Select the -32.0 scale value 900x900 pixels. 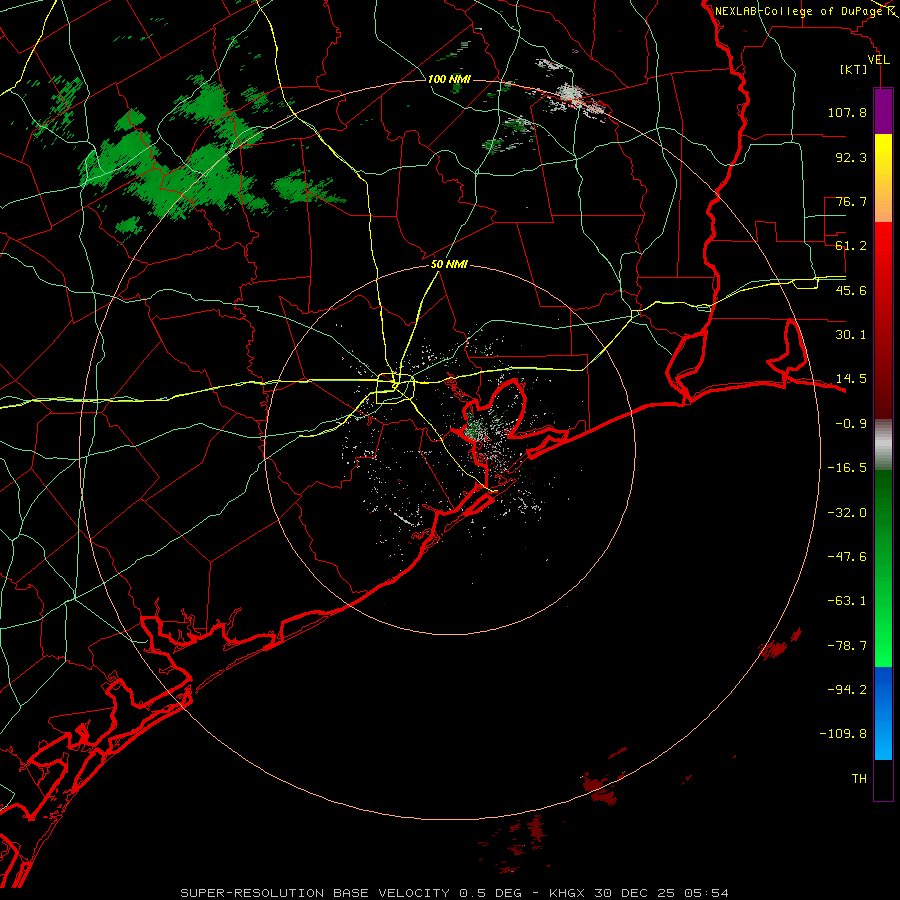coord(847,513)
